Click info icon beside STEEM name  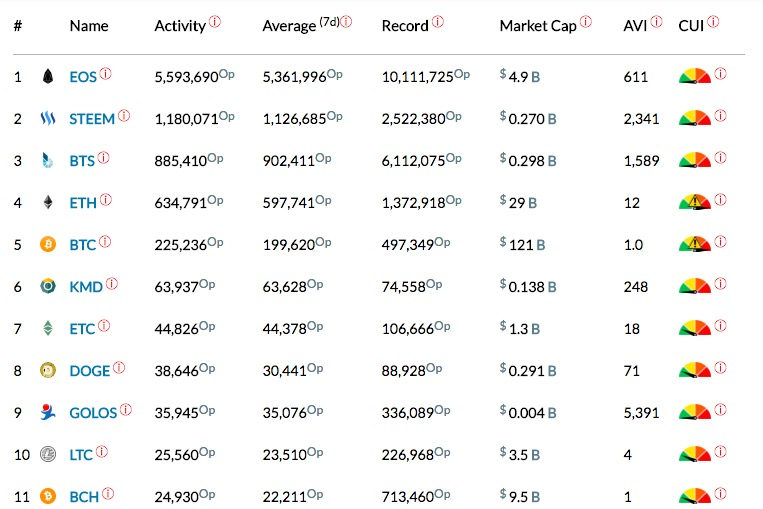(x=124, y=115)
